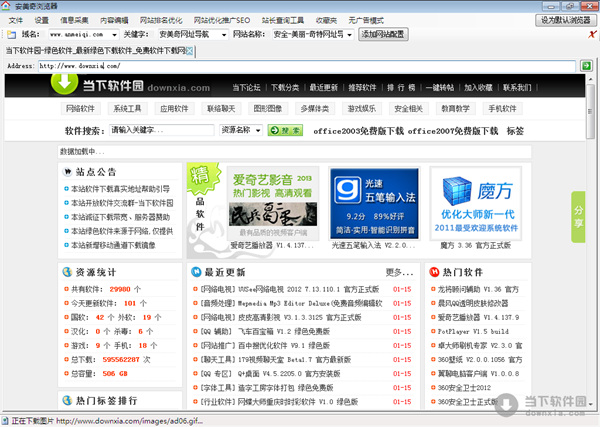This screenshot has height=427, width=600.
Task: Open the 飞车百宝箱 V1.2 entry
Action: pos(284,331)
